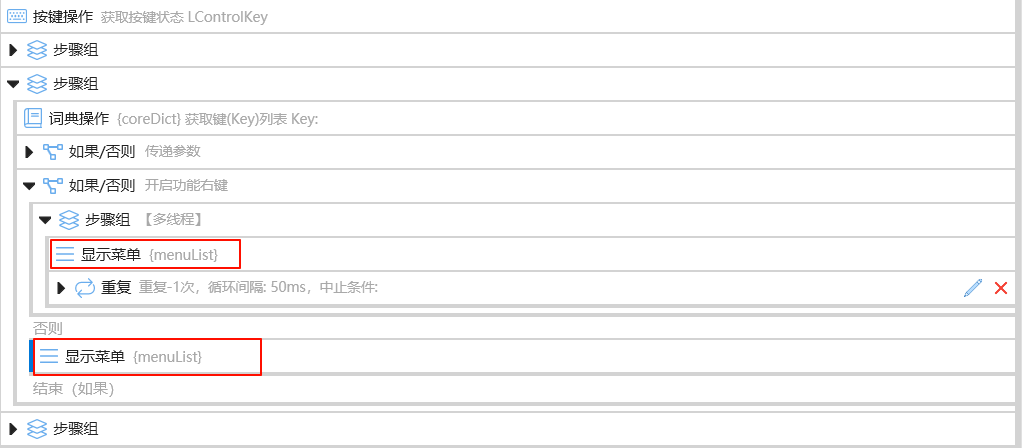Viewport: 1023px width, 448px height.
Task: Select the 按键操作 LControlKey step row
Action: [x=509, y=16]
